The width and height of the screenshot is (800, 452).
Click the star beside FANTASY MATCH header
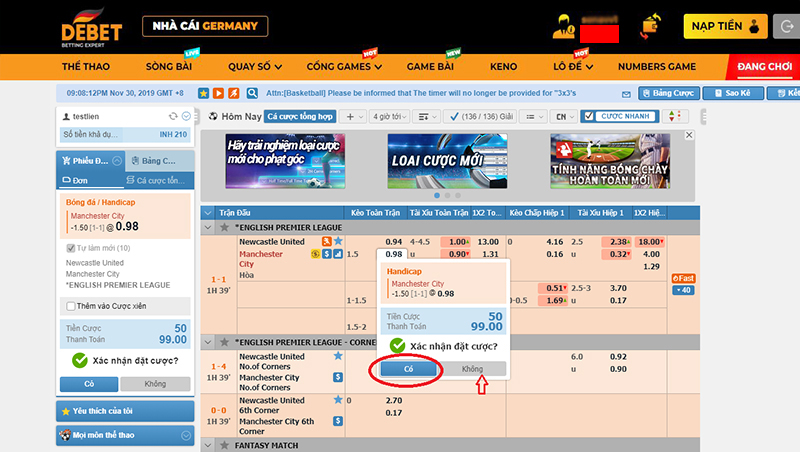coord(224,445)
